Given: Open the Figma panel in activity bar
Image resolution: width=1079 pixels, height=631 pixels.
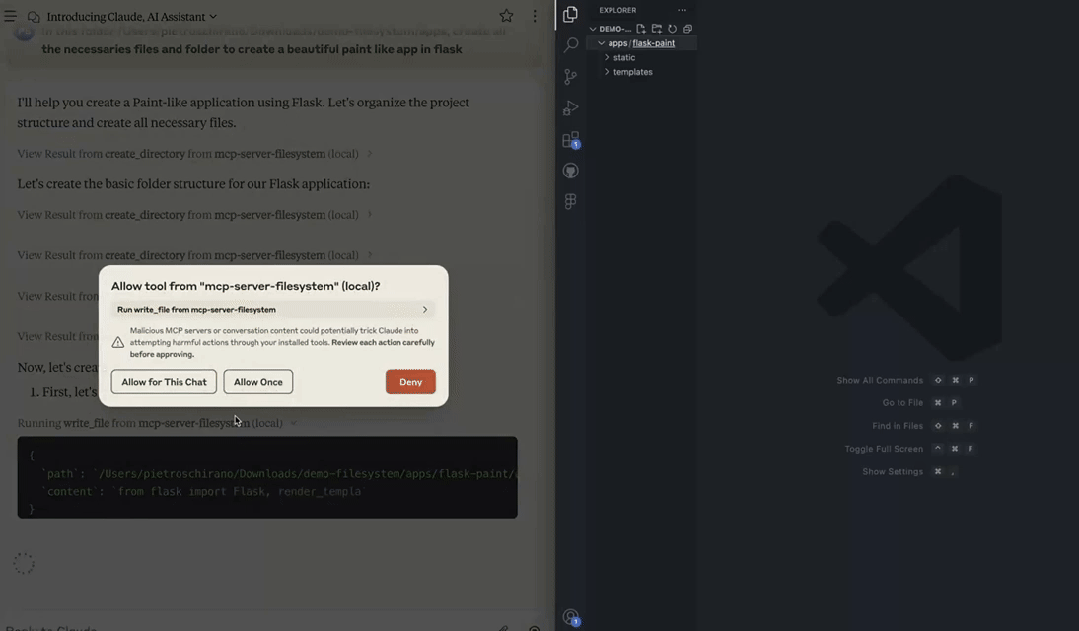Looking at the screenshot, I should pos(570,201).
